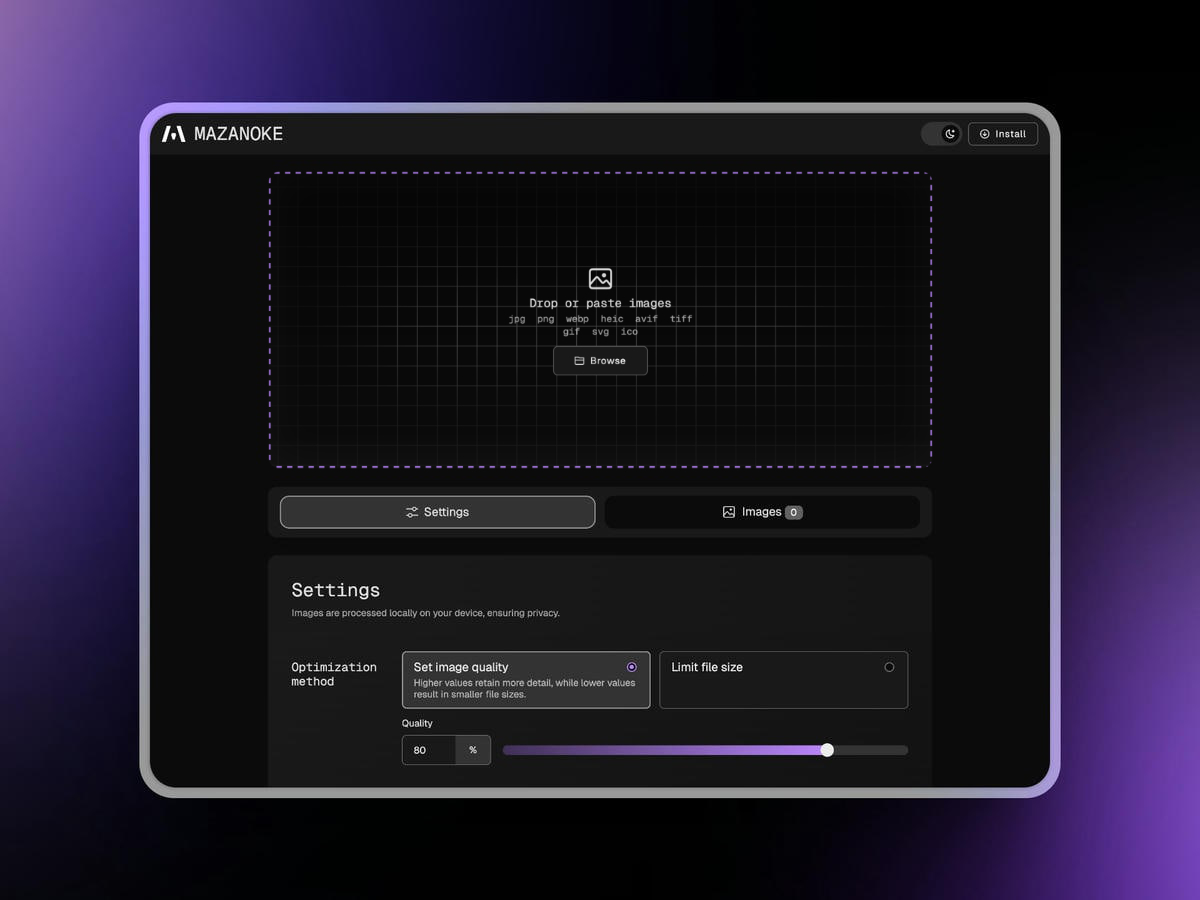Viewport: 1200px width, 900px height.
Task: Select the Limit file size radio button
Action: click(x=889, y=666)
